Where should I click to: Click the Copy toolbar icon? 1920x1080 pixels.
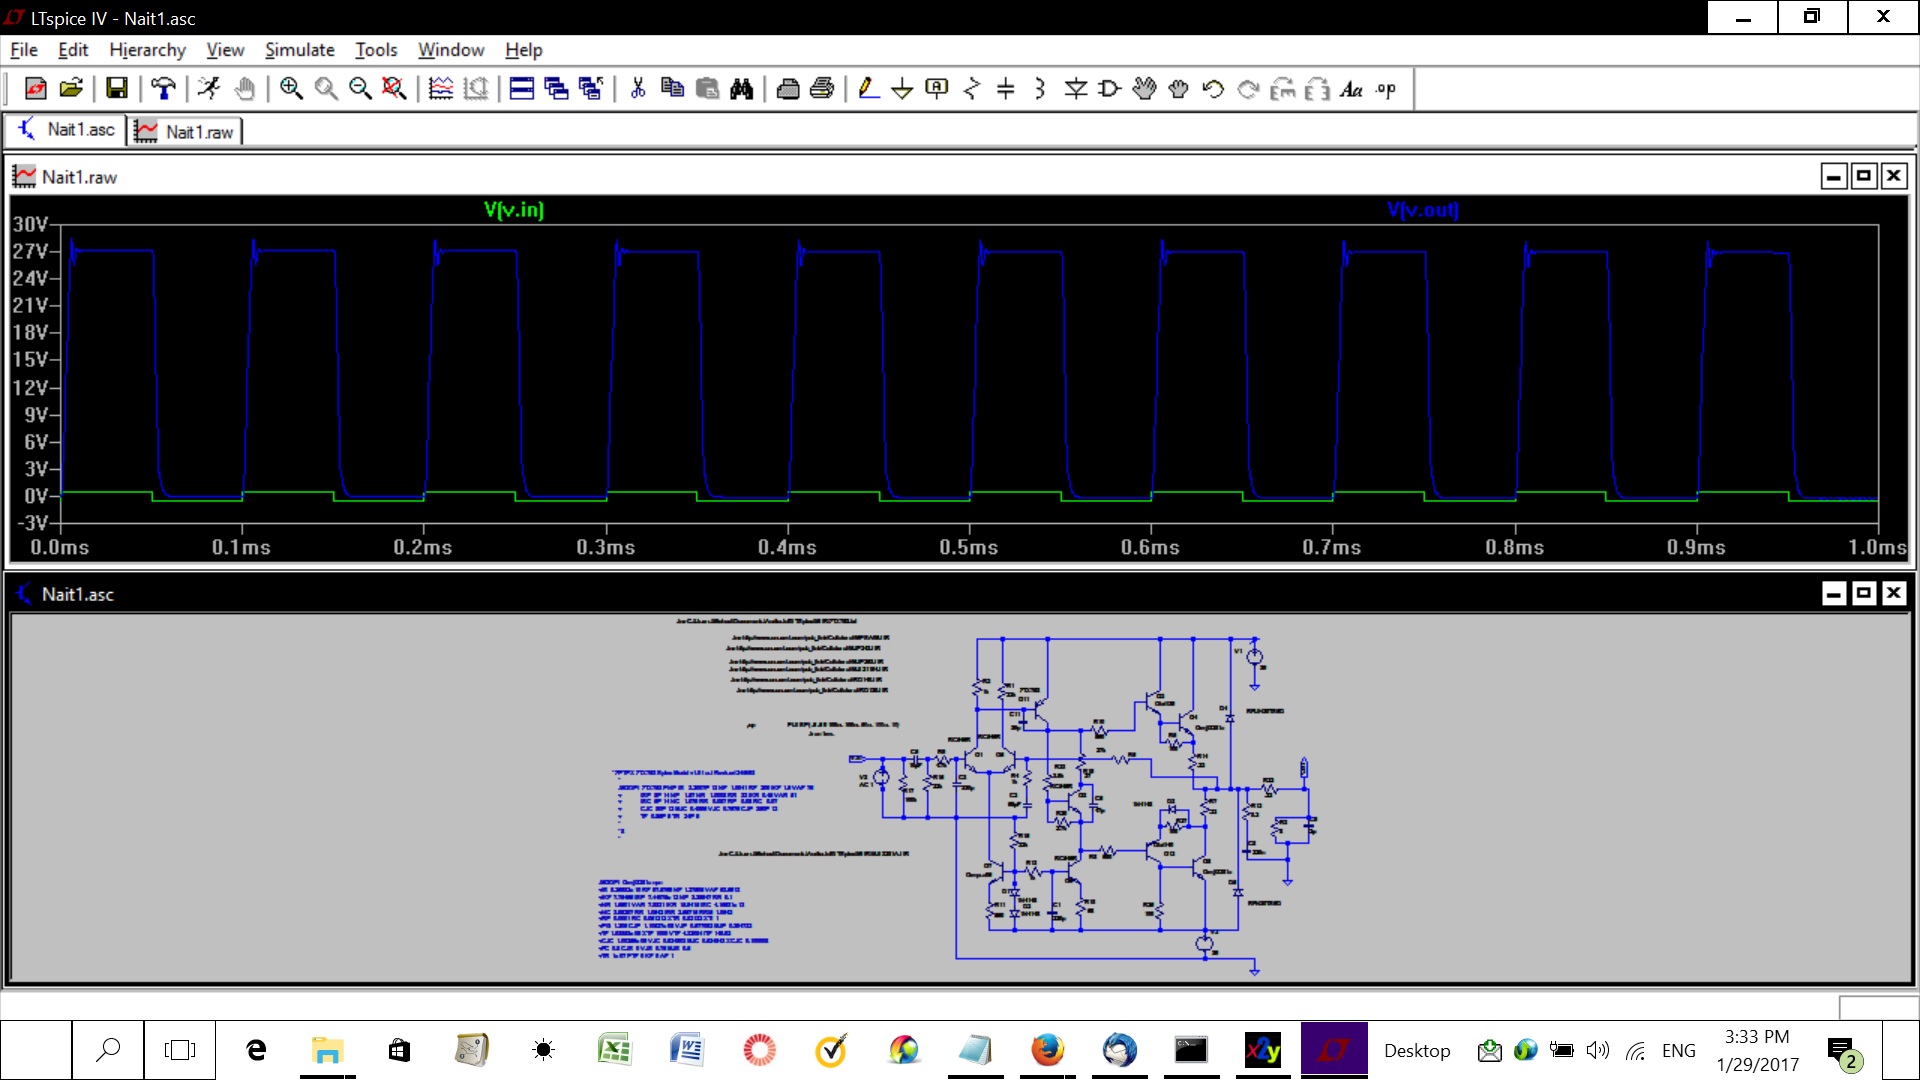click(673, 89)
